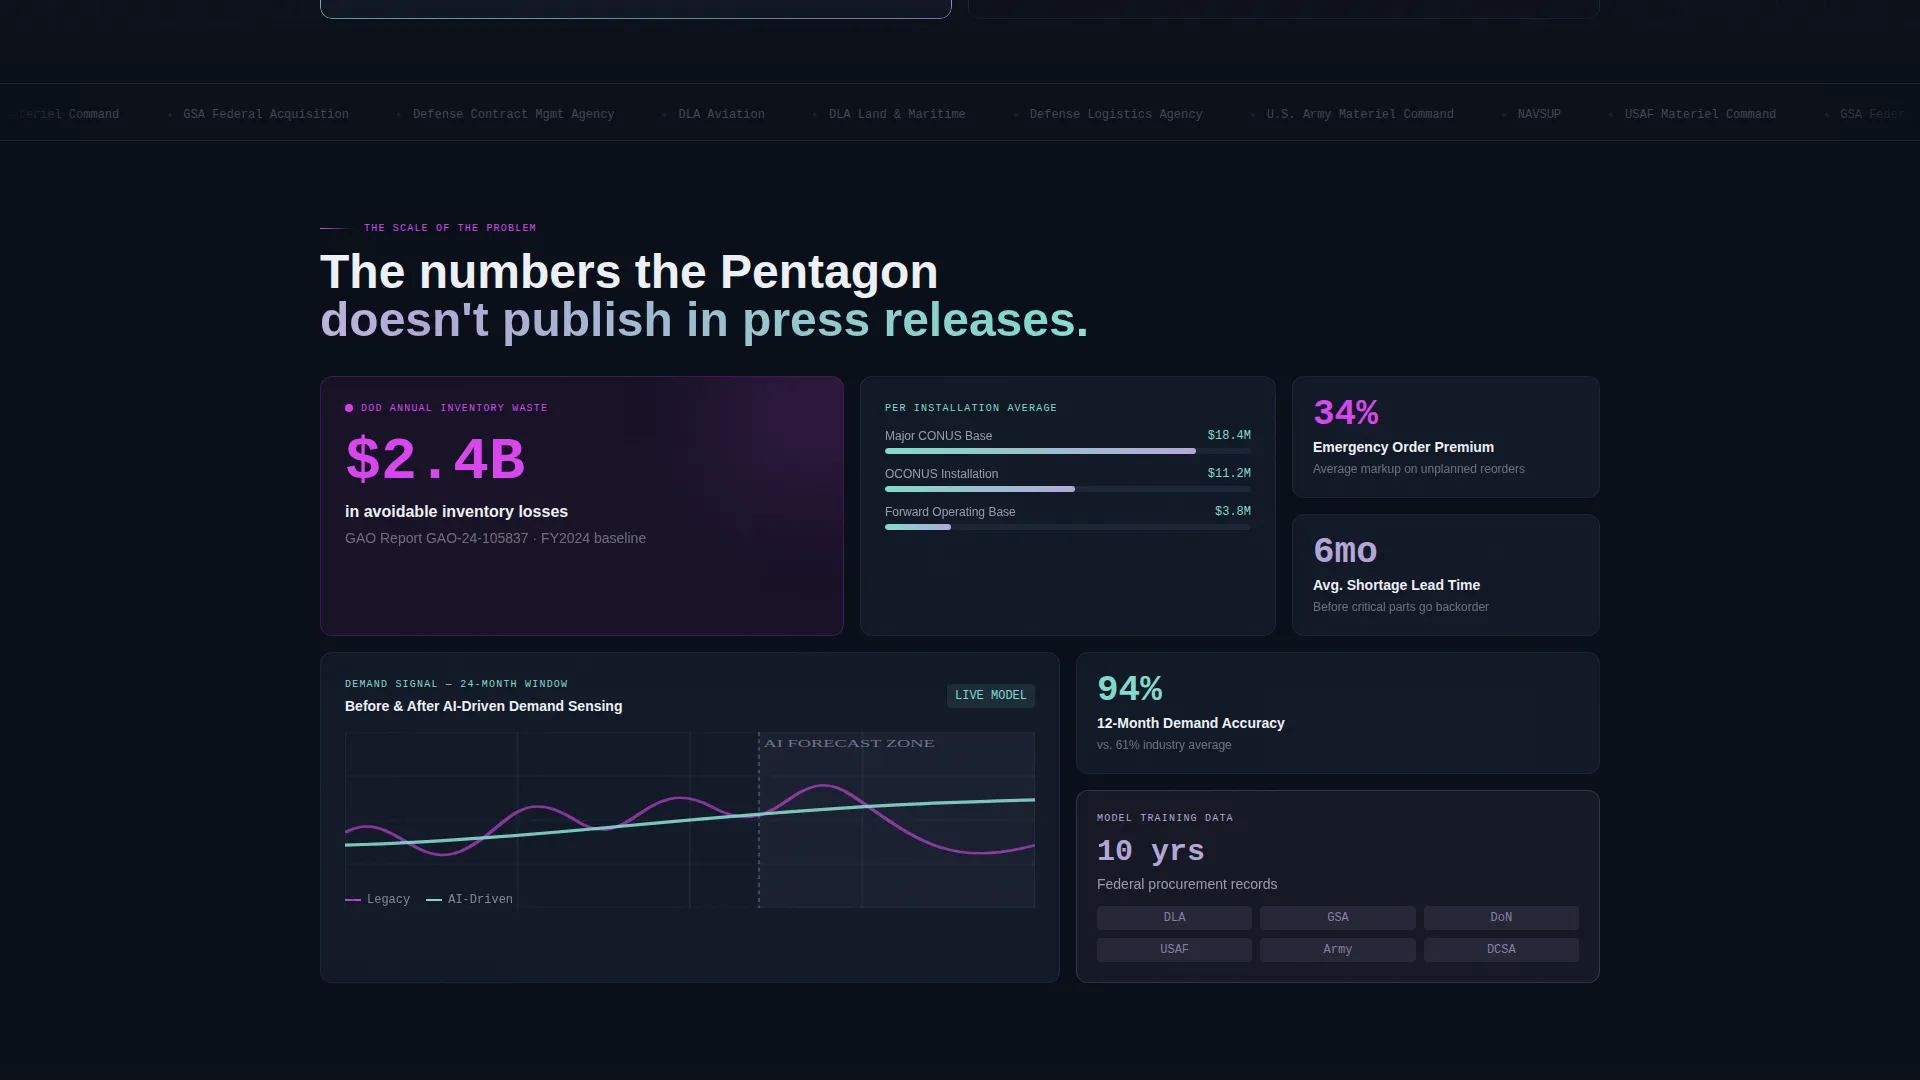Image resolution: width=1920 pixels, height=1080 pixels.
Task: Click the DOD ANNUAL INVENTORY WASTE label
Action: pyautogui.click(x=454, y=408)
